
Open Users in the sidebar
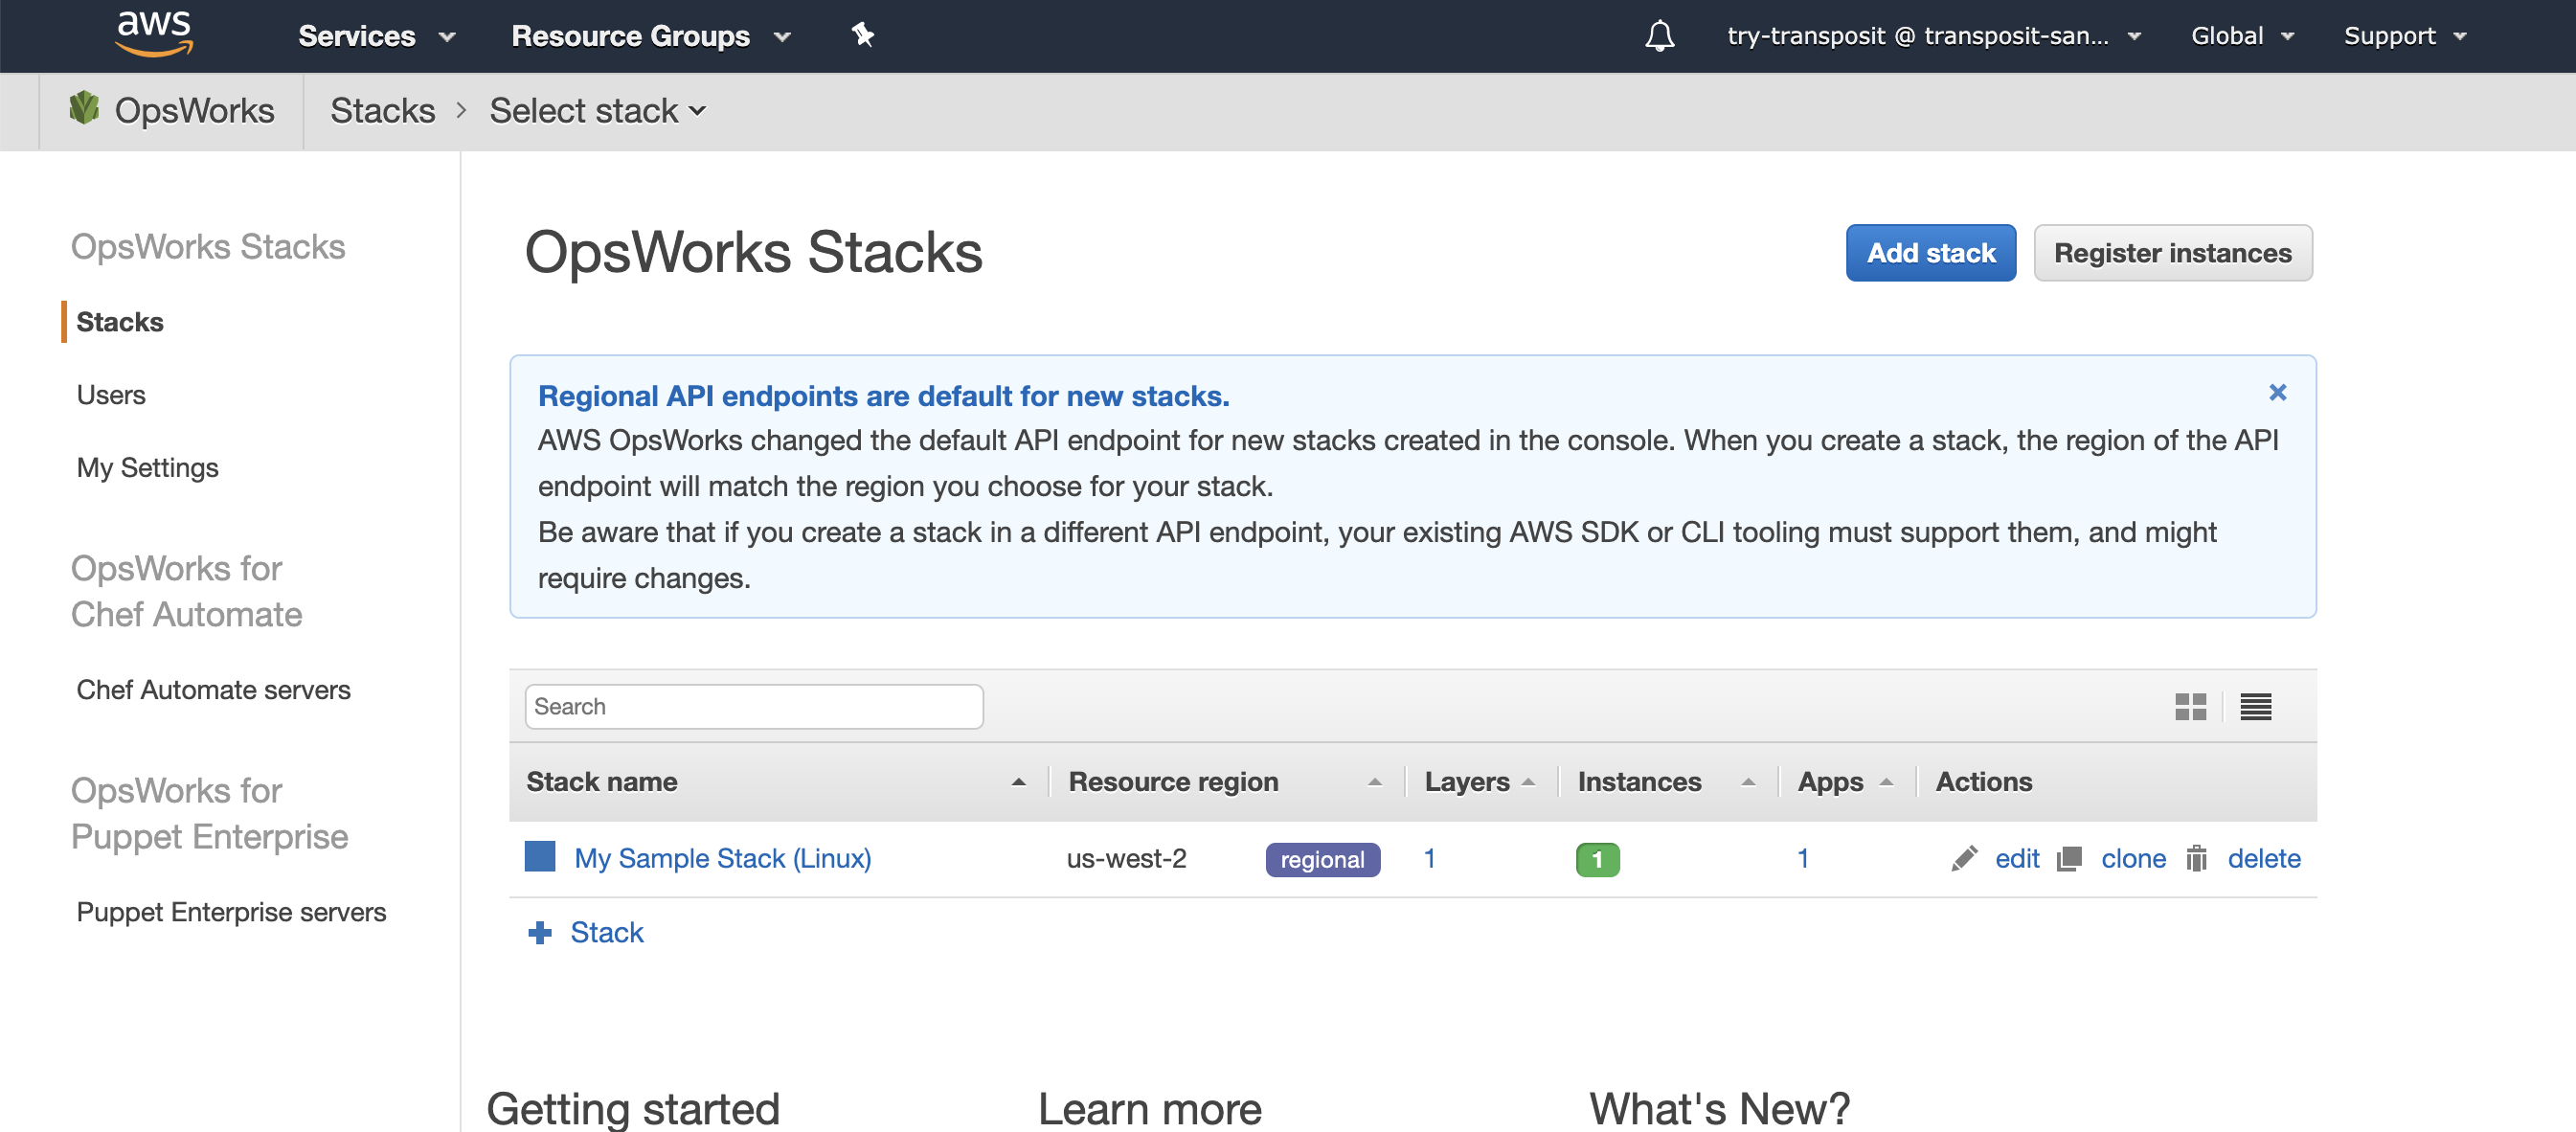pos(111,394)
